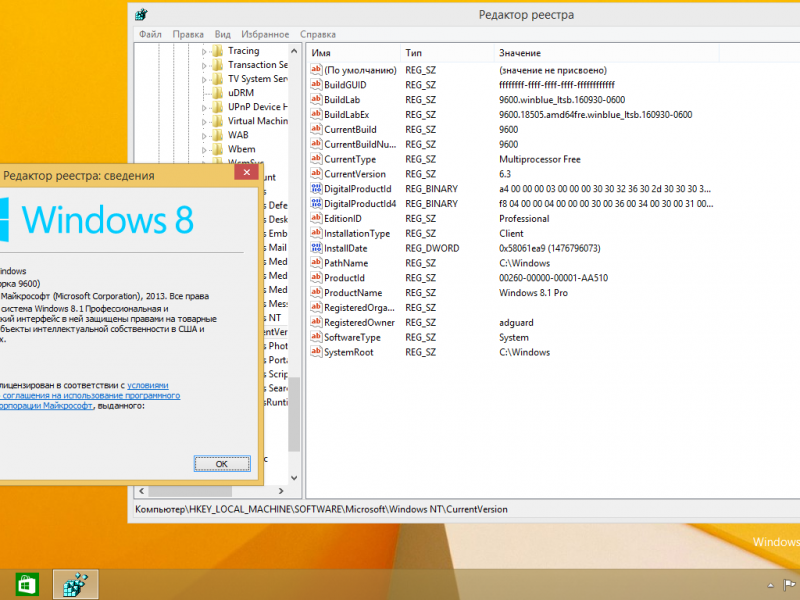The height and width of the screenshot is (600, 800).
Task: Expand the Virtual Machine tree node
Action: (x=204, y=122)
